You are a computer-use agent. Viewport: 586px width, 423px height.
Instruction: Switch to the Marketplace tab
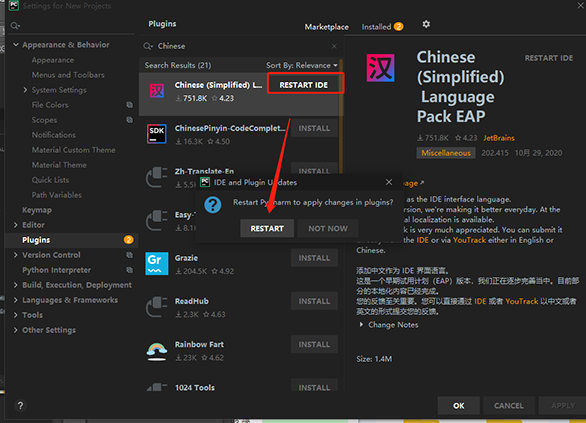click(x=326, y=27)
